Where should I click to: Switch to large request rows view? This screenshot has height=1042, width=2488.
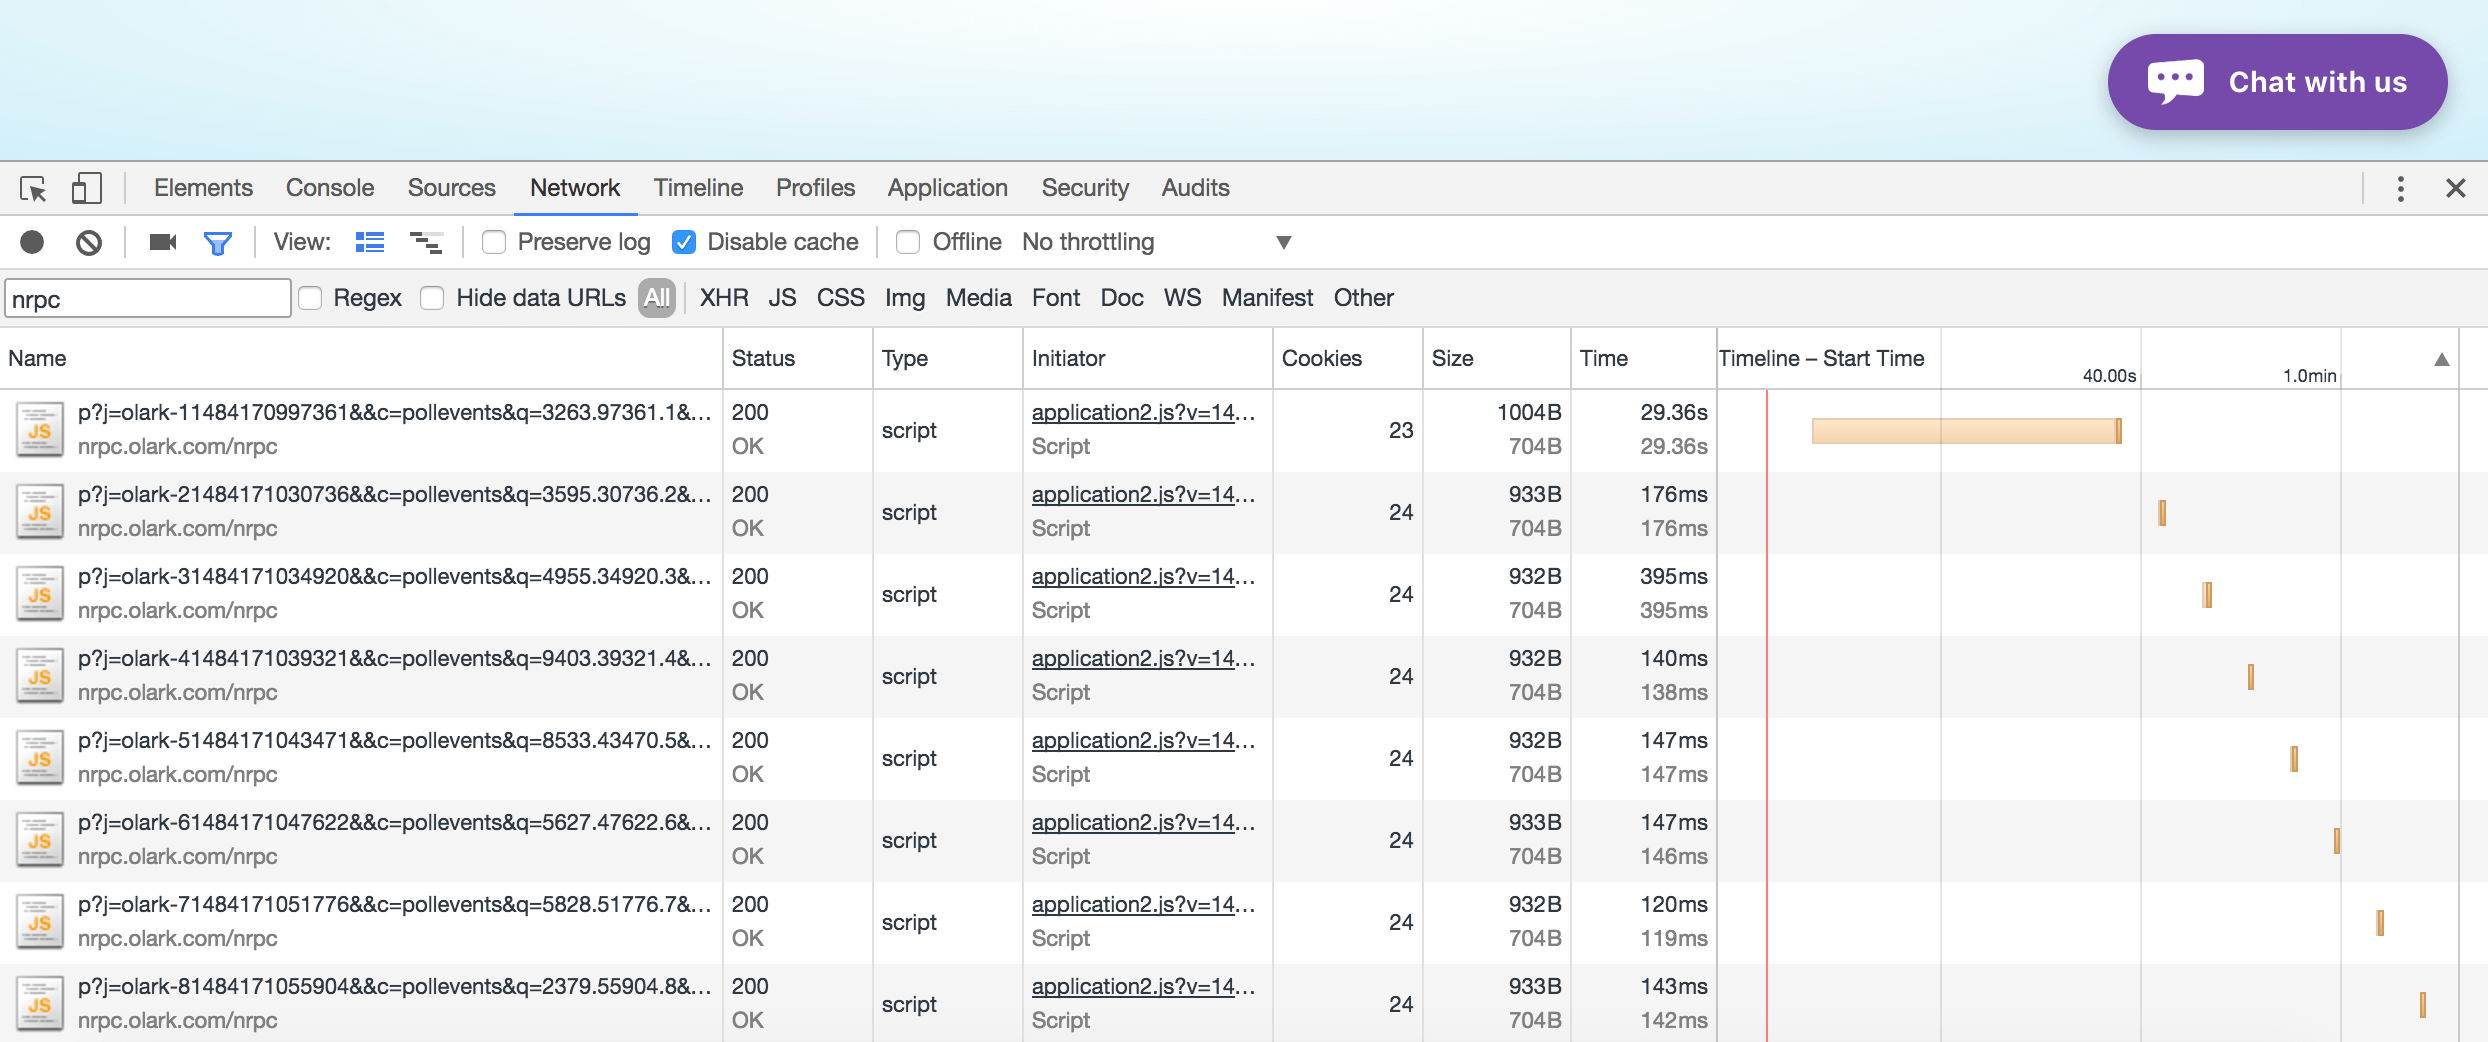pos(370,242)
